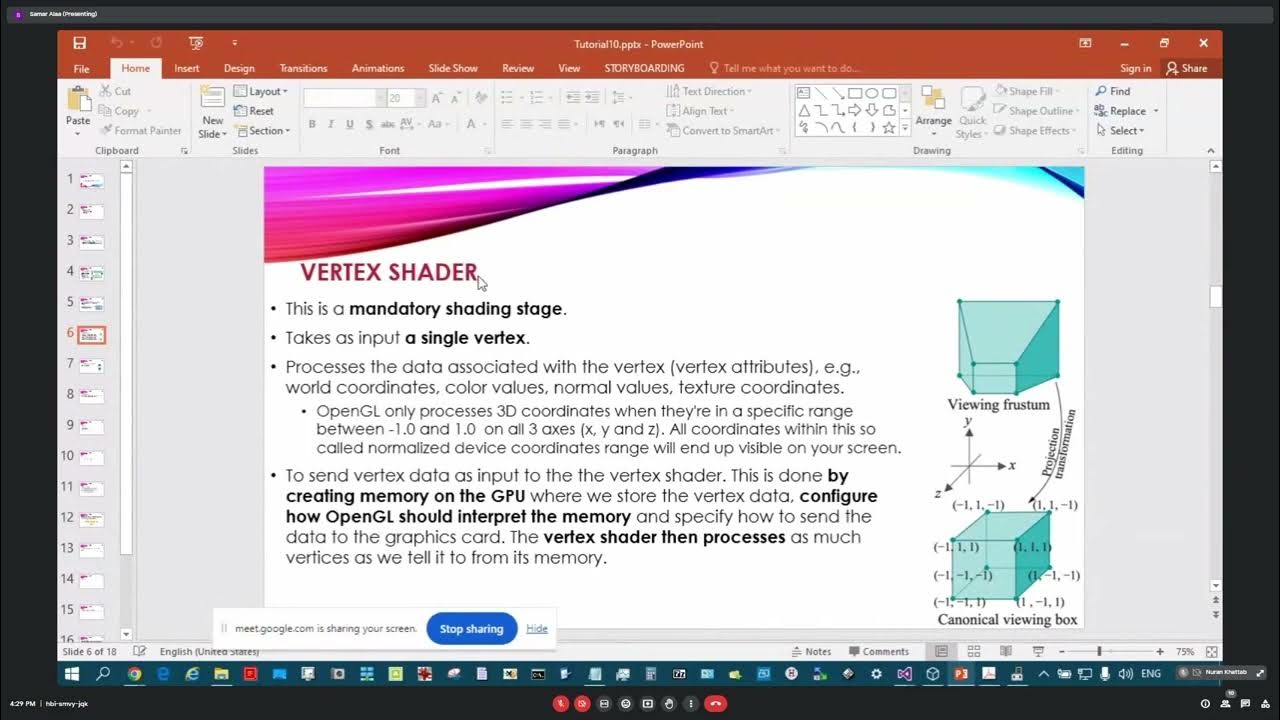Switch to the Design tab

[239, 68]
